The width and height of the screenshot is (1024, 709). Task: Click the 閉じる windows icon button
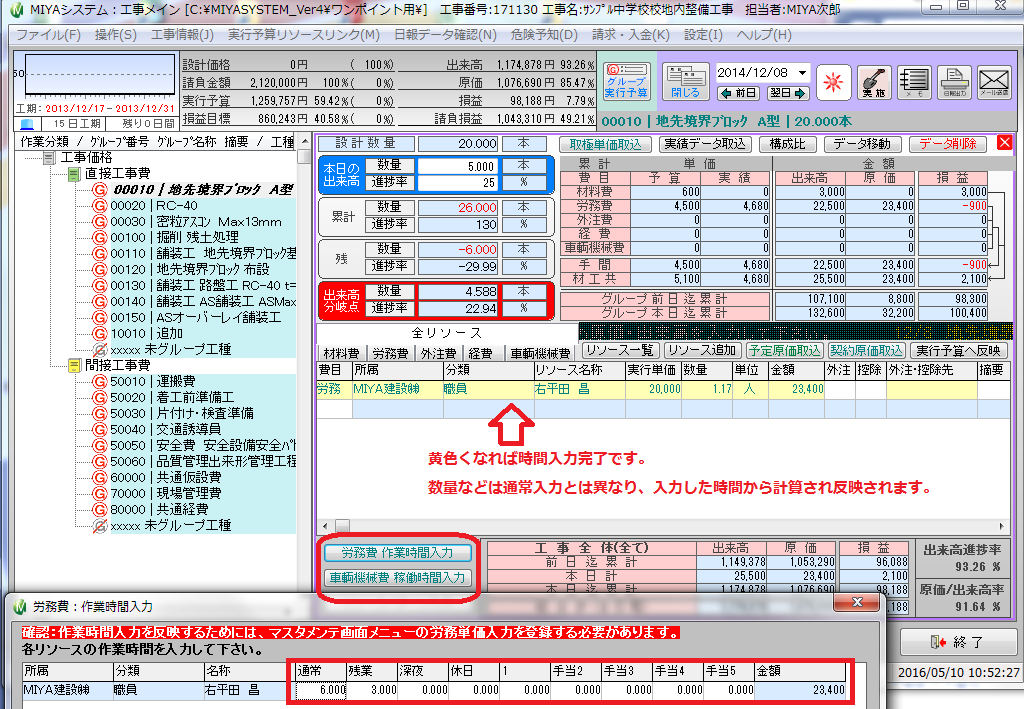coord(686,81)
